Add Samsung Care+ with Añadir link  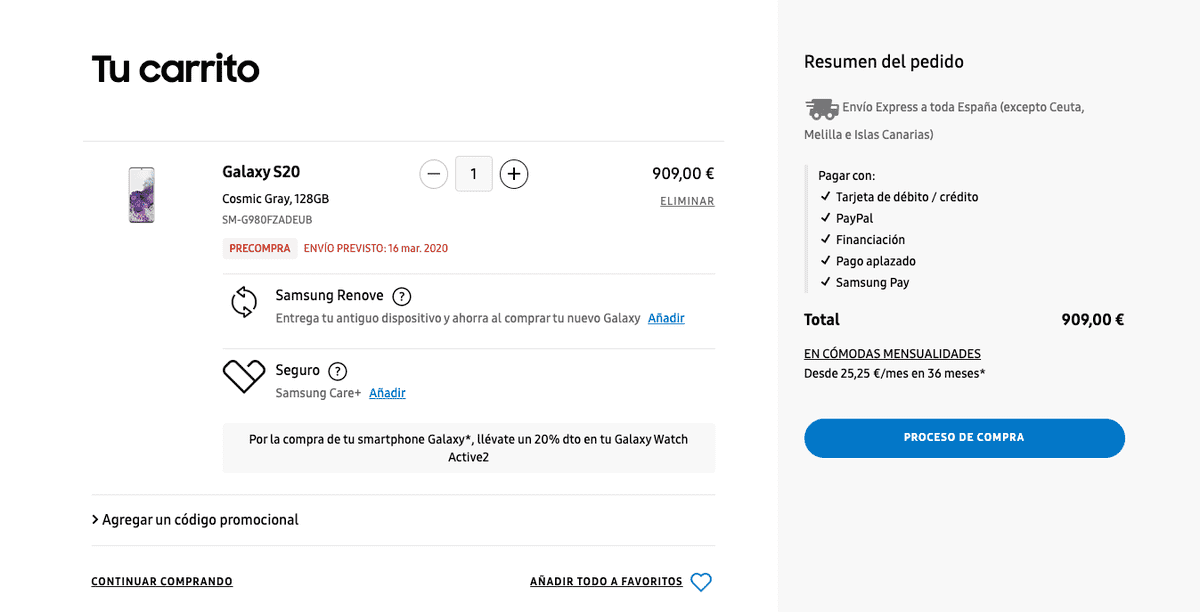pos(387,393)
